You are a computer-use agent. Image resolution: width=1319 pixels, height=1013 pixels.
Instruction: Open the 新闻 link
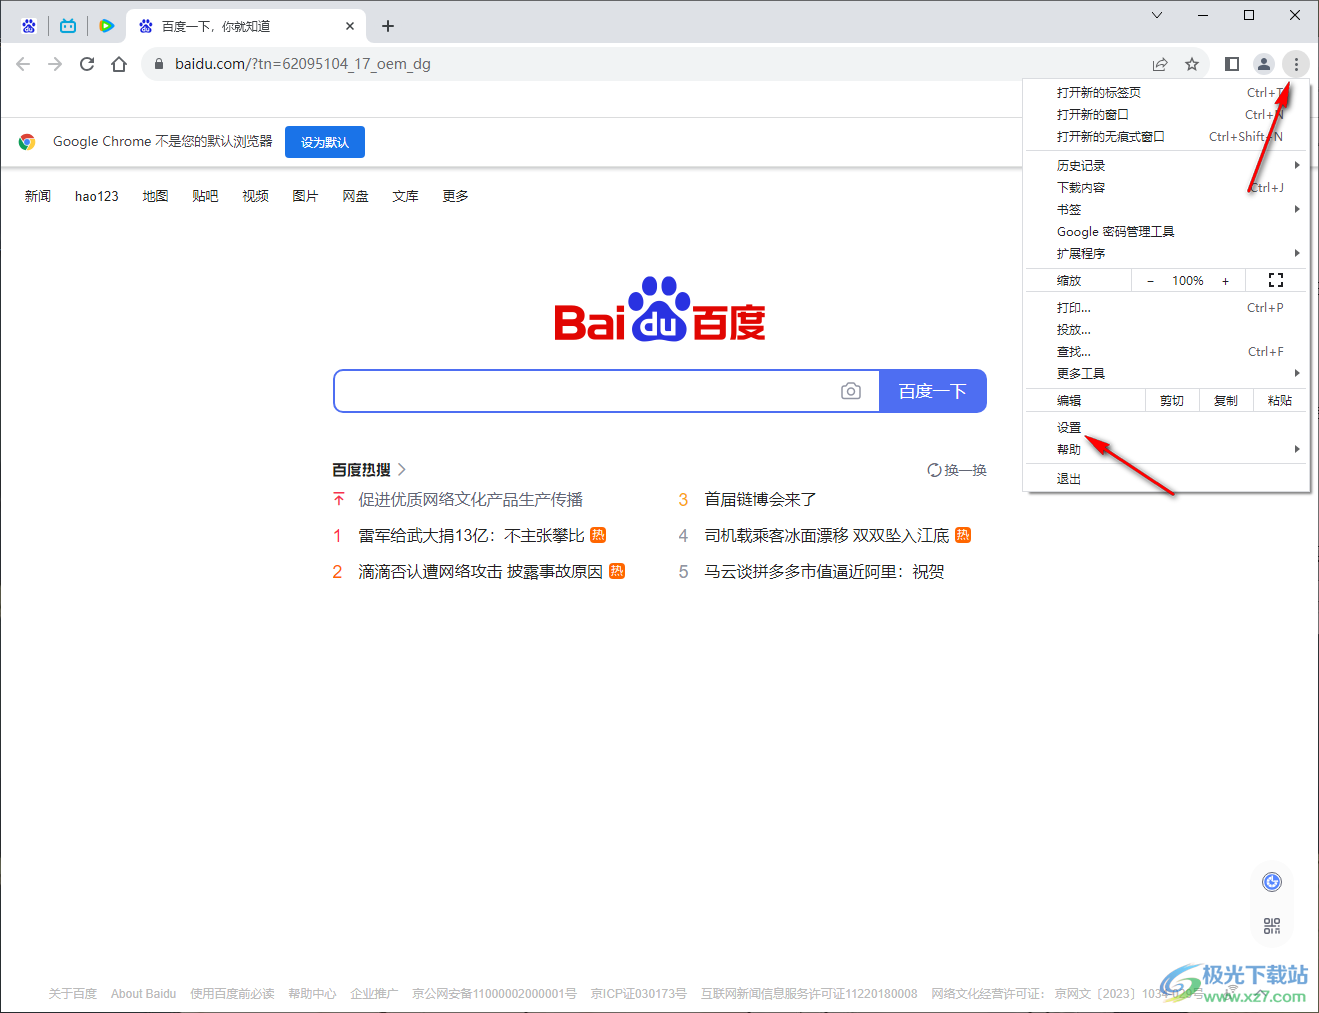click(38, 196)
